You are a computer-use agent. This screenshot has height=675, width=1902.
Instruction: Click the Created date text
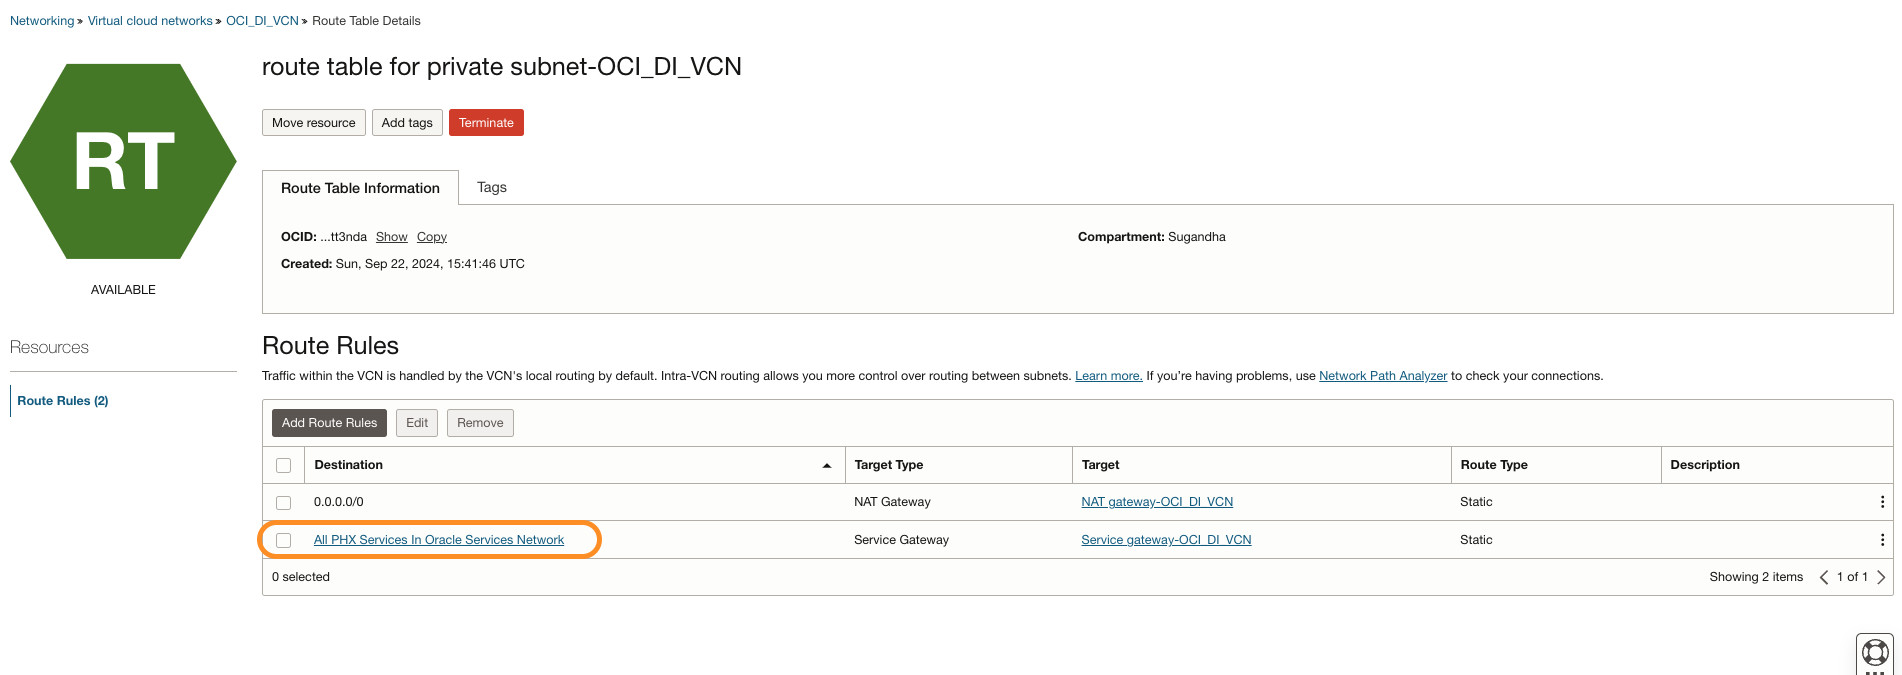click(x=403, y=264)
